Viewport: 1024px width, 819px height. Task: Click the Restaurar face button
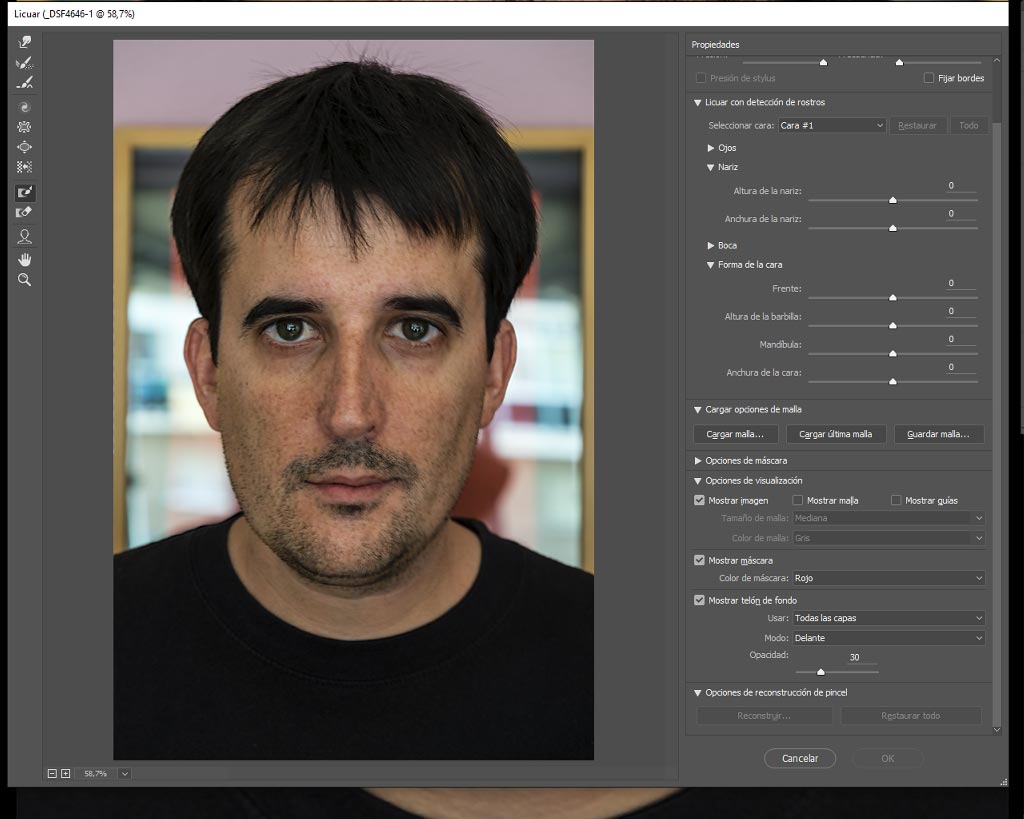click(x=917, y=125)
